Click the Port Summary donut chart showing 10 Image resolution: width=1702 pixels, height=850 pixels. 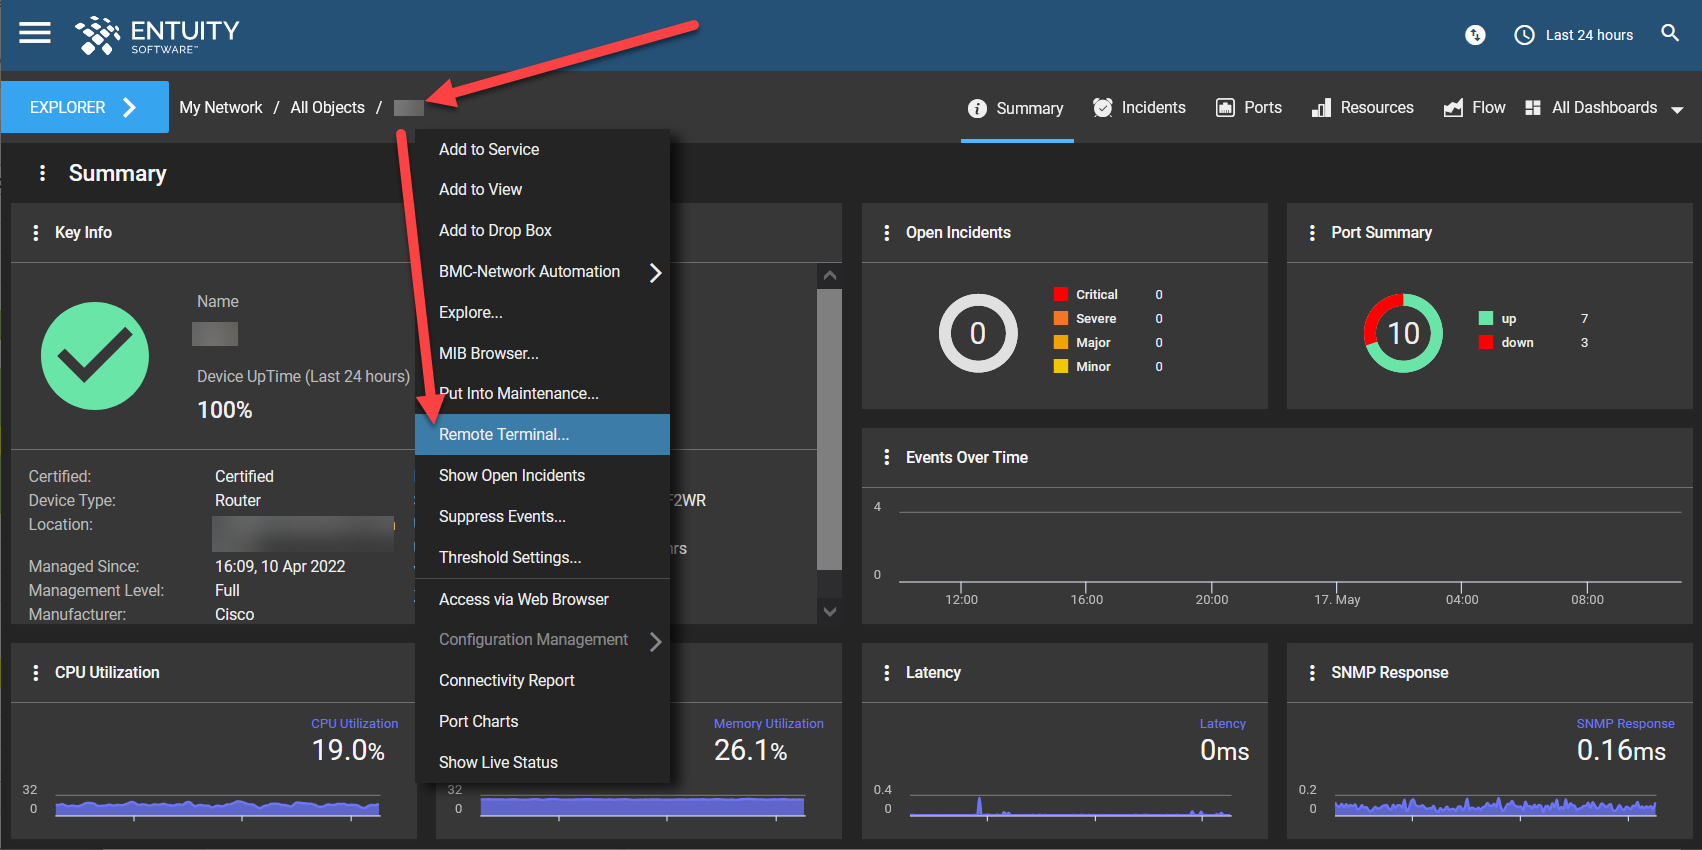[1403, 333]
